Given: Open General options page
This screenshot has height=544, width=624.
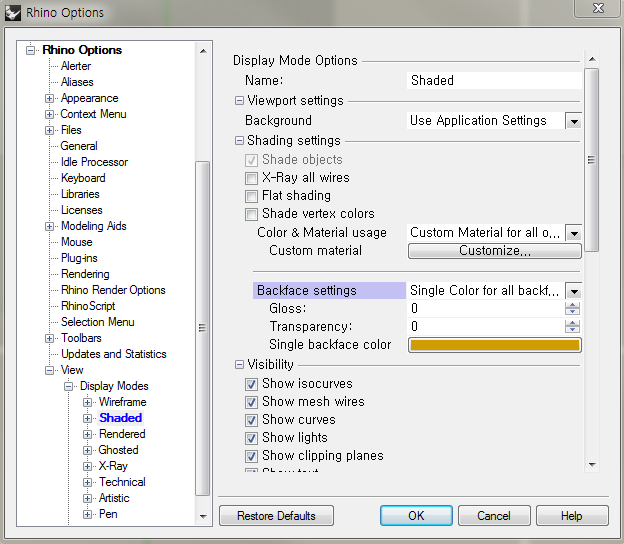Looking at the screenshot, I should (x=79, y=146).
